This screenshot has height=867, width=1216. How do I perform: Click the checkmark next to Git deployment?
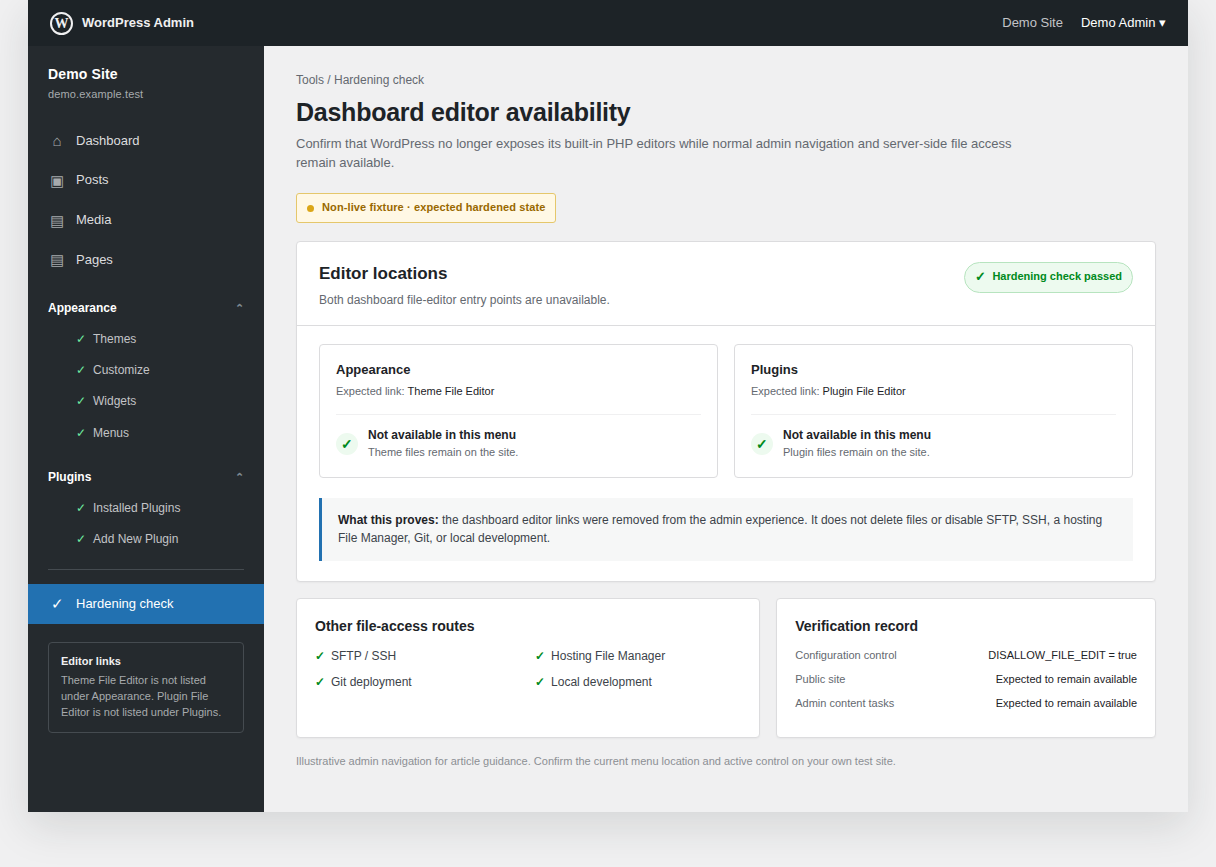point(320,682)
